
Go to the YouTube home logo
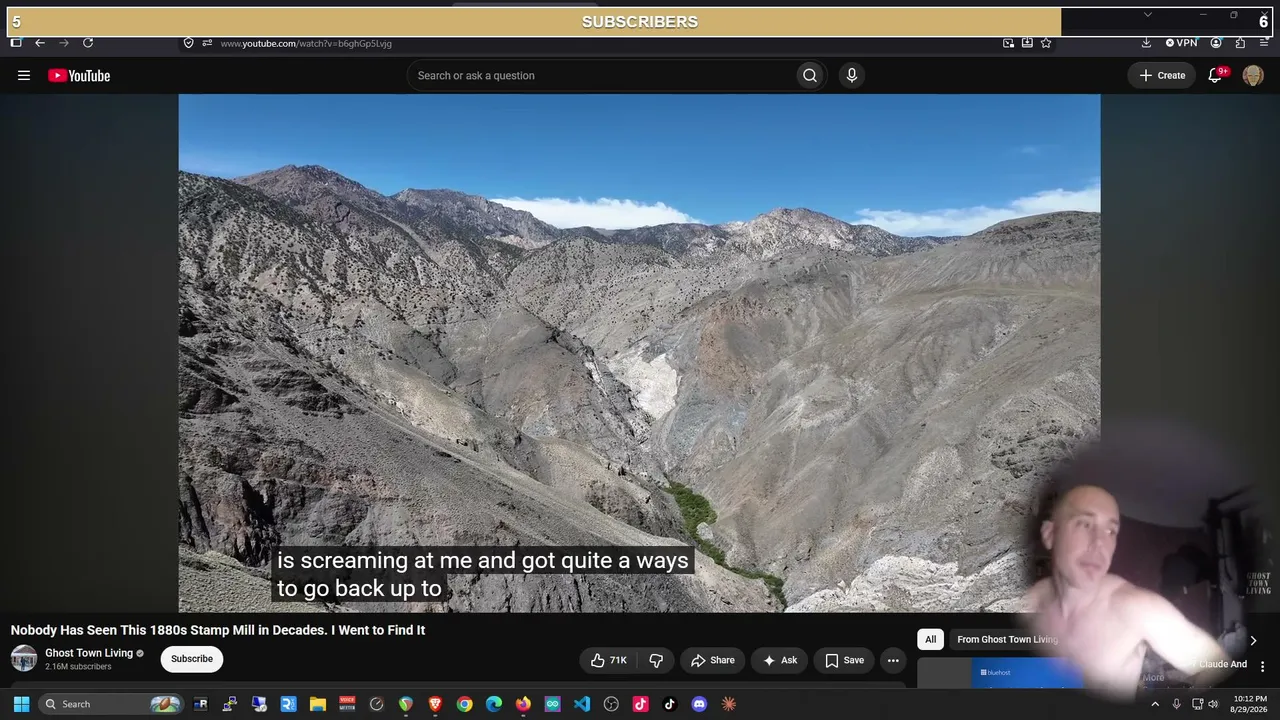79,76
